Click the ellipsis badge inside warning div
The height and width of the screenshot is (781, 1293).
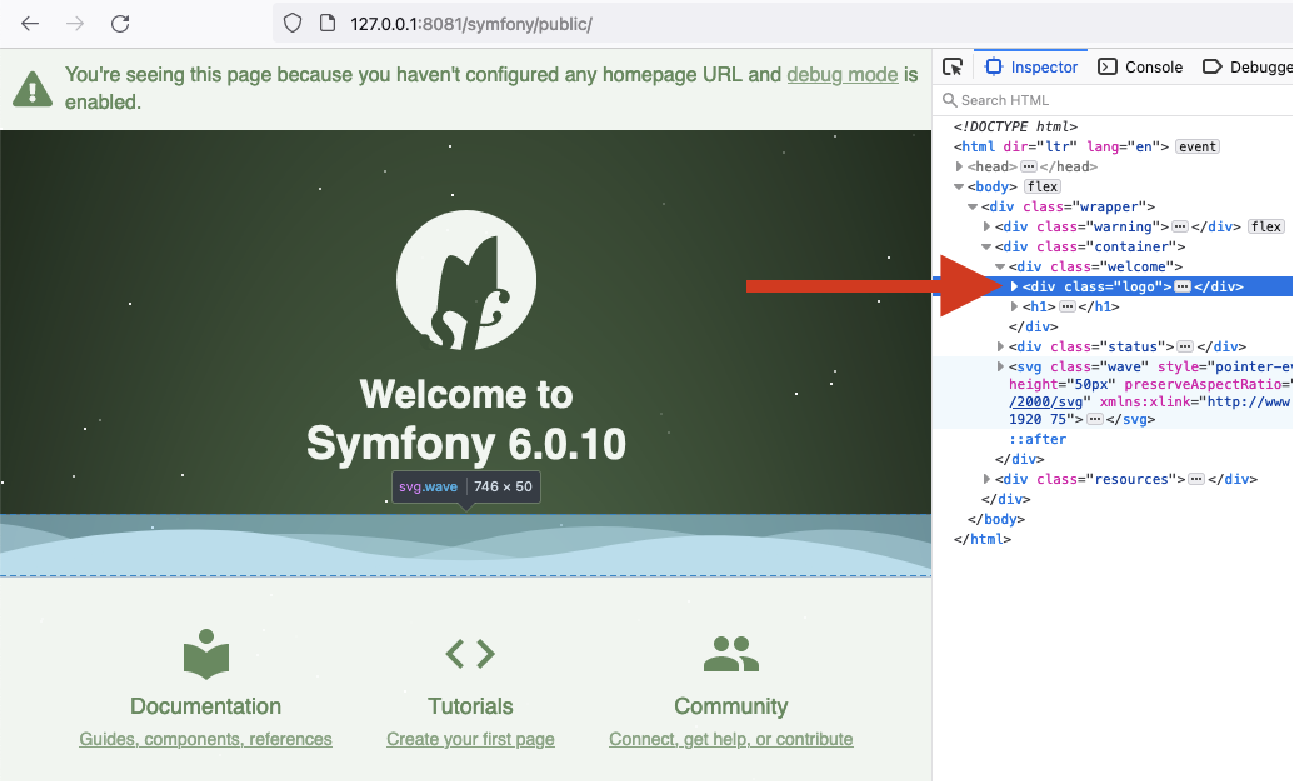[x=1180, y=227]
